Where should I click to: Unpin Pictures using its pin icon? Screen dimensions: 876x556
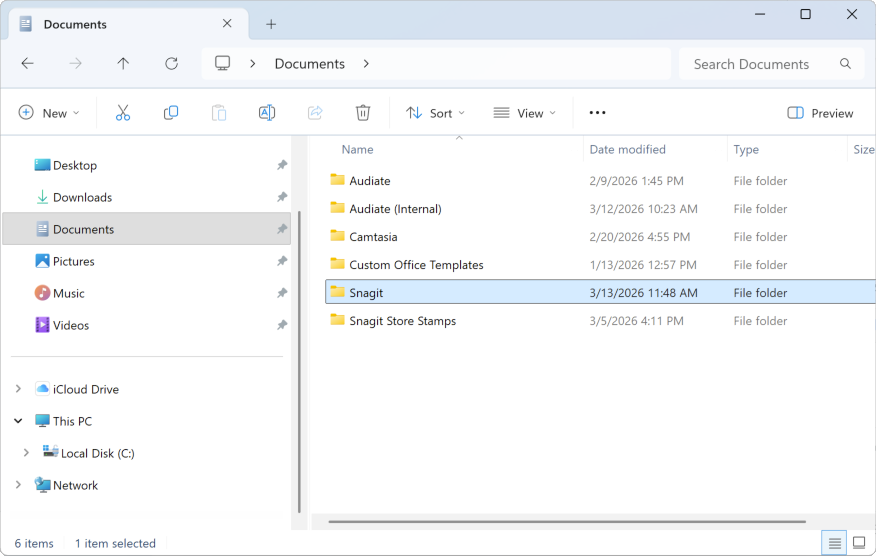point(282,261)
